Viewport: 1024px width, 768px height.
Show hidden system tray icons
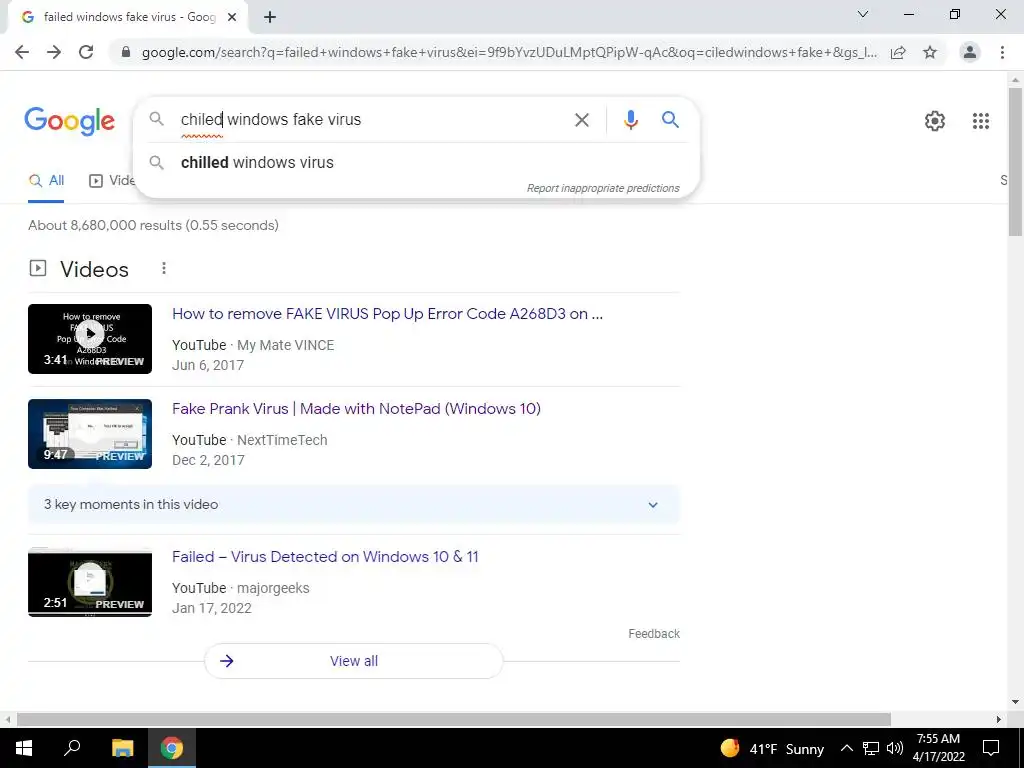[x=846, y=748]
